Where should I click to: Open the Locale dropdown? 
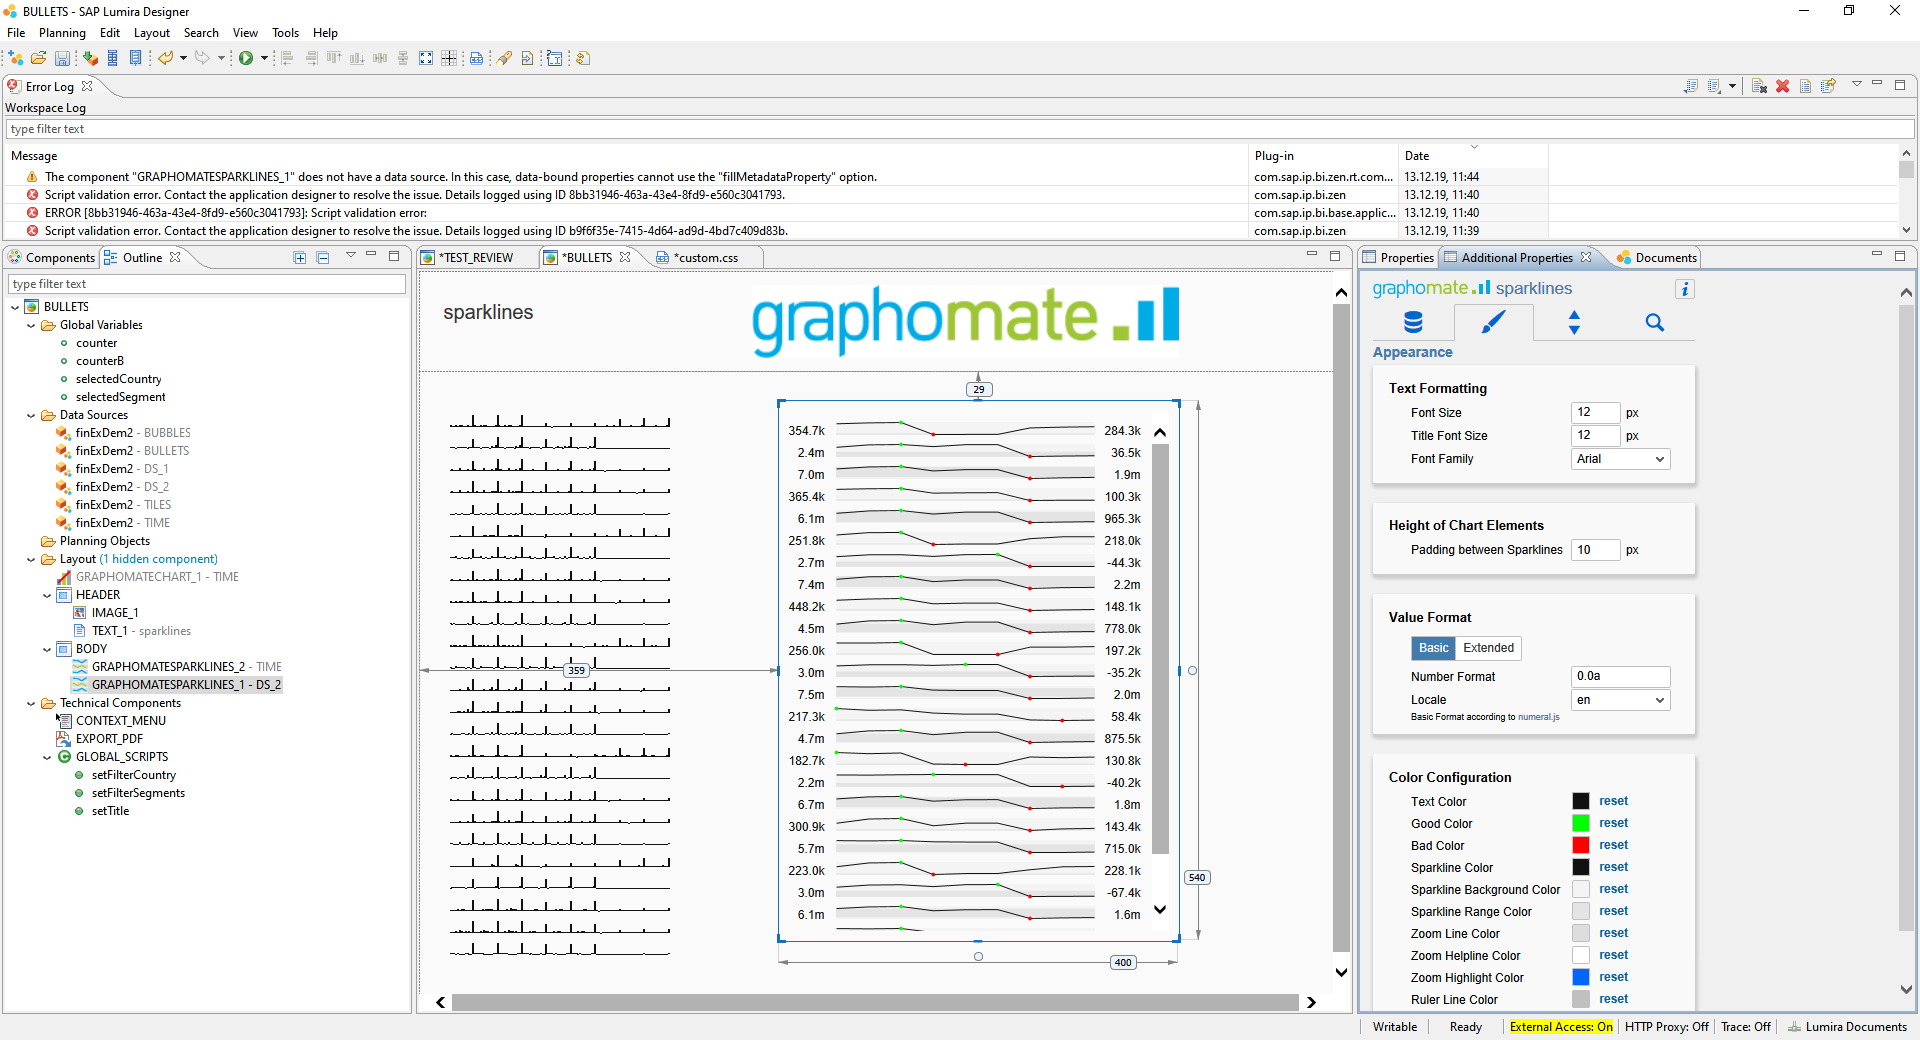pos(1621,700)
